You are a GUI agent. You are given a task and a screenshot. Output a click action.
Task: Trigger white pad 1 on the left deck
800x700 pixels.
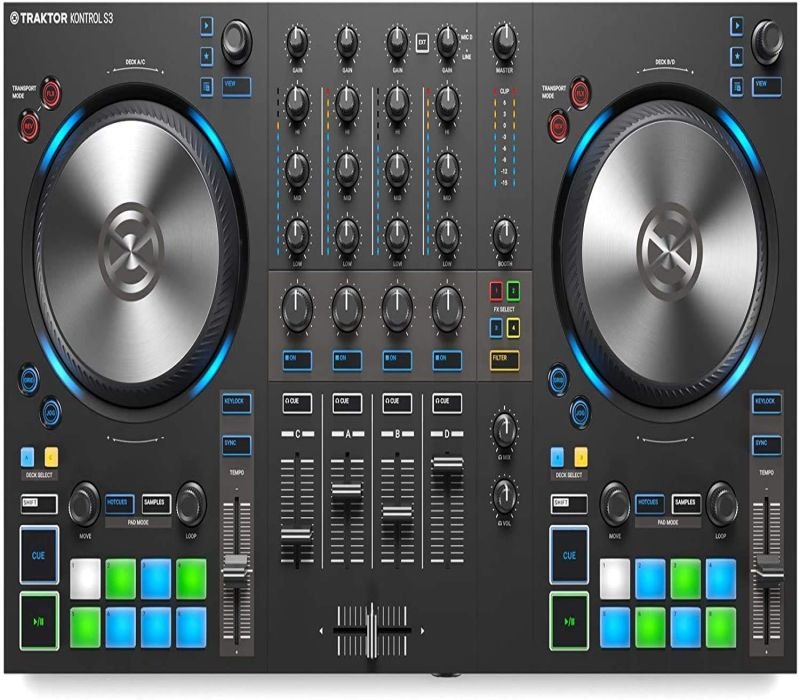pos(85,579)
